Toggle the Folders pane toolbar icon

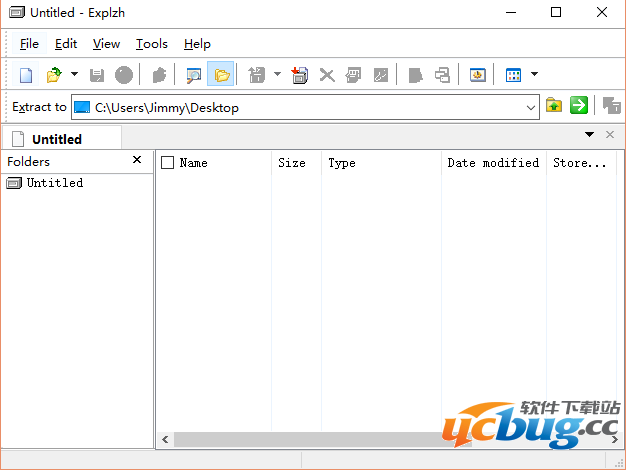click(221, 75)
